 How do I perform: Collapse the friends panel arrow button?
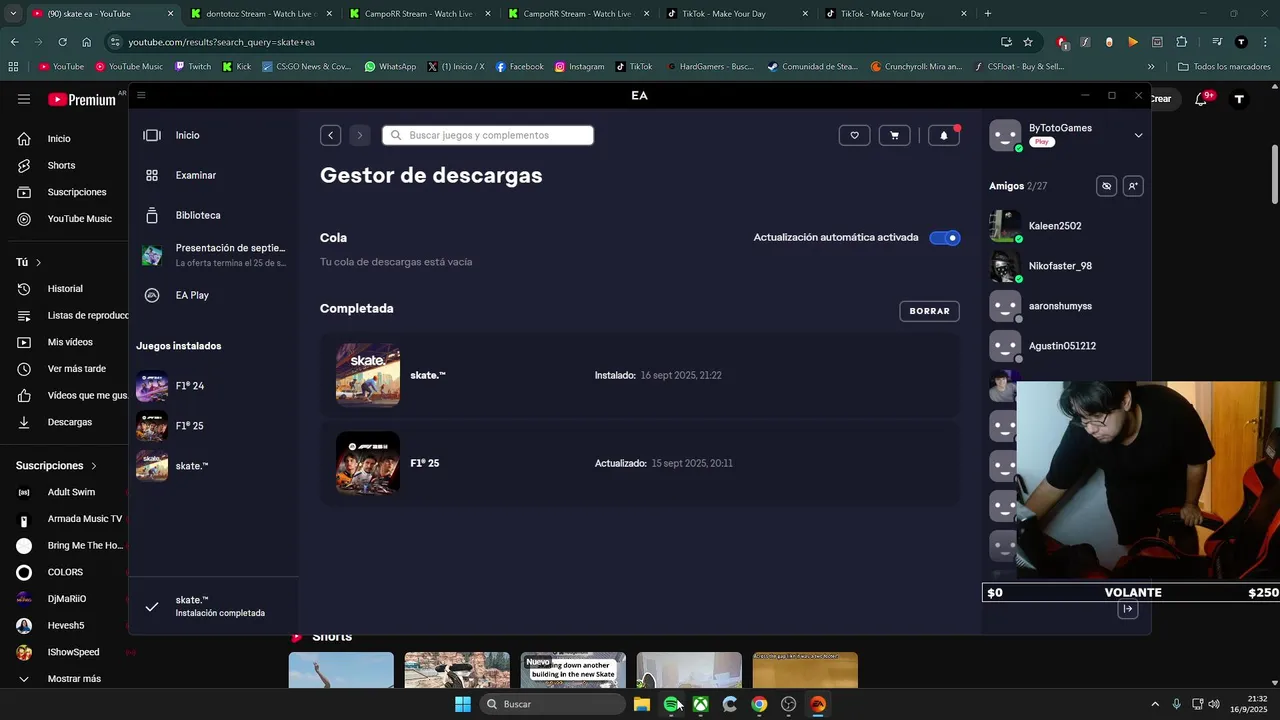(x=1127, y=609)
